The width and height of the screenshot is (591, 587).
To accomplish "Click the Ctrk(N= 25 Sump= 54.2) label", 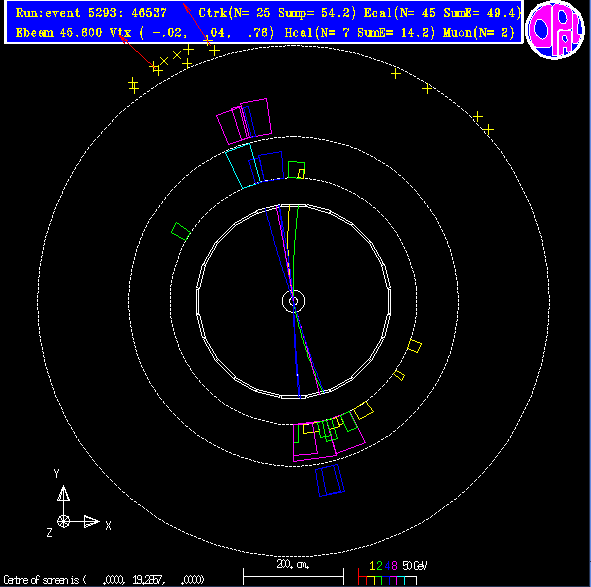I will point(277,13).
